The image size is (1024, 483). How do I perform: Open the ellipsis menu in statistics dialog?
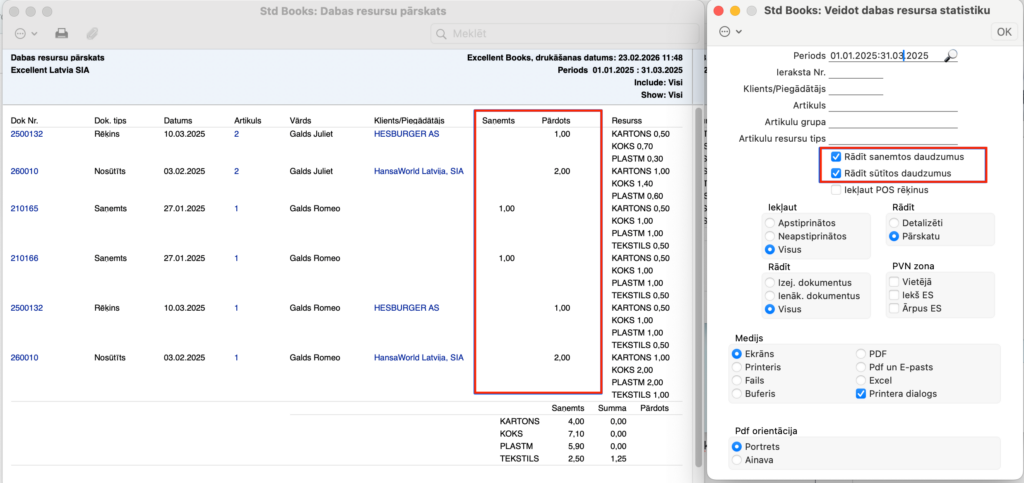(x=730, y=31)
